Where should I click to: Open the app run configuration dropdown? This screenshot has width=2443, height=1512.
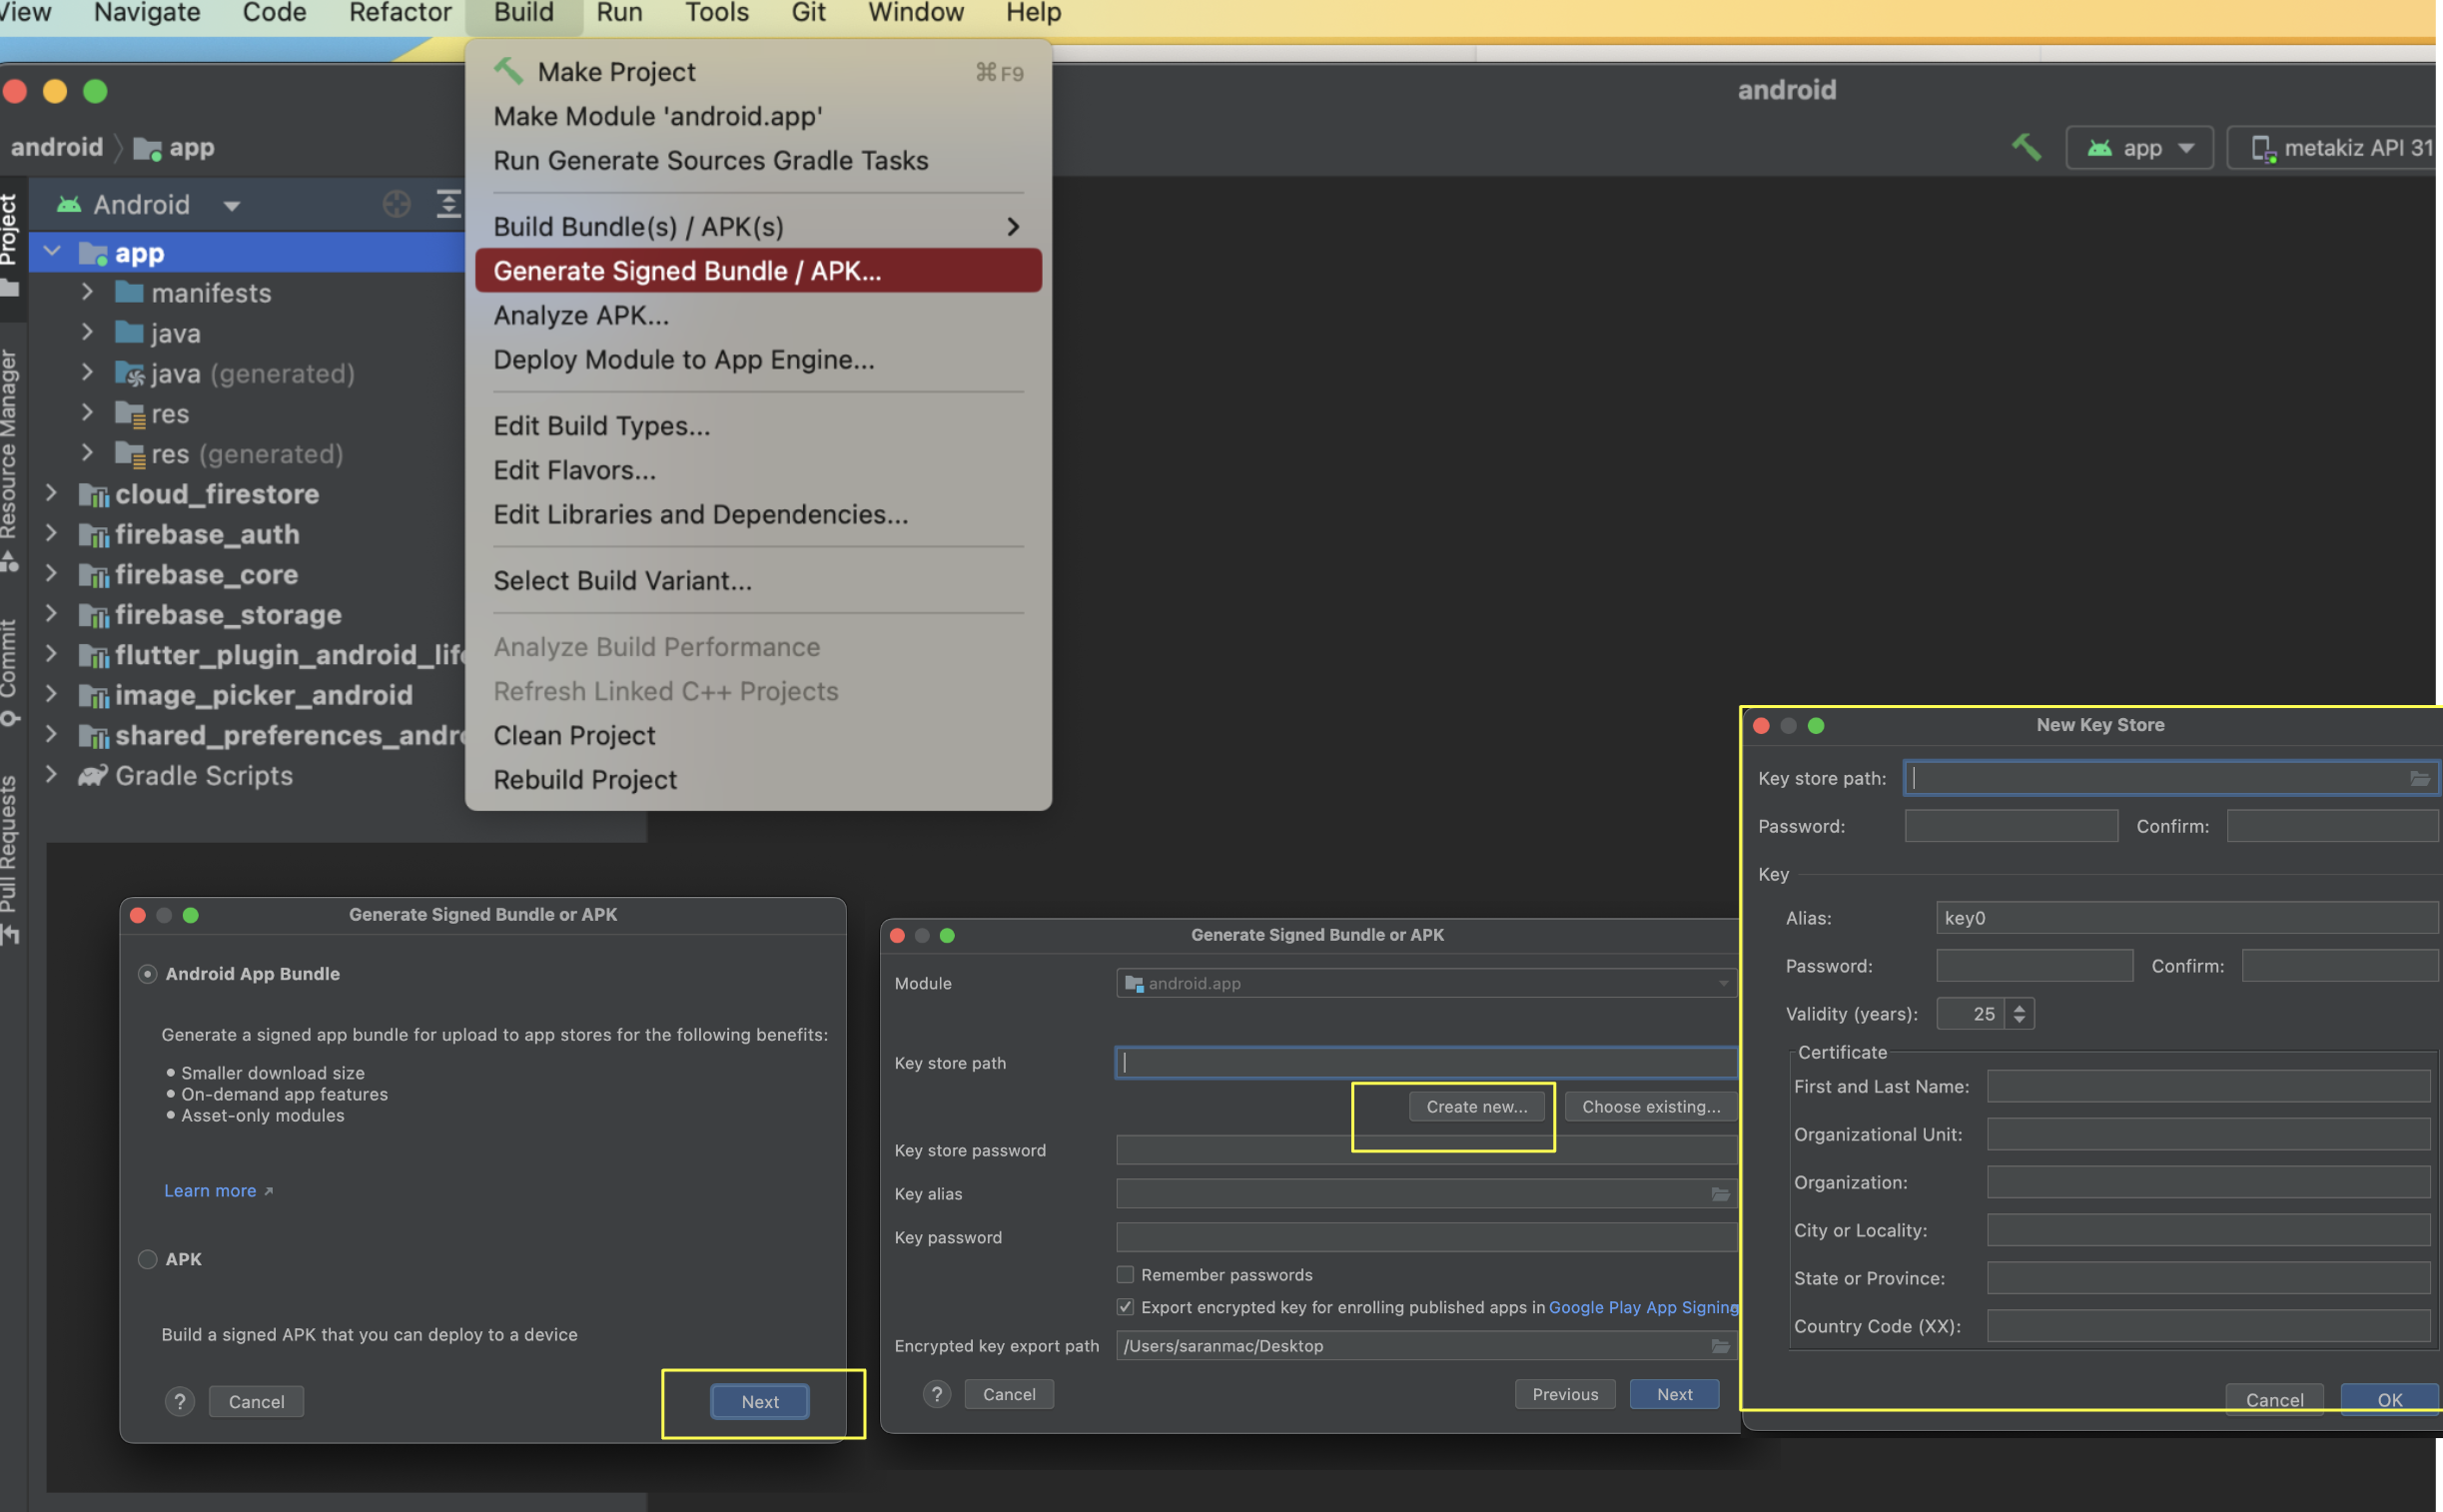pos(2139,148)
